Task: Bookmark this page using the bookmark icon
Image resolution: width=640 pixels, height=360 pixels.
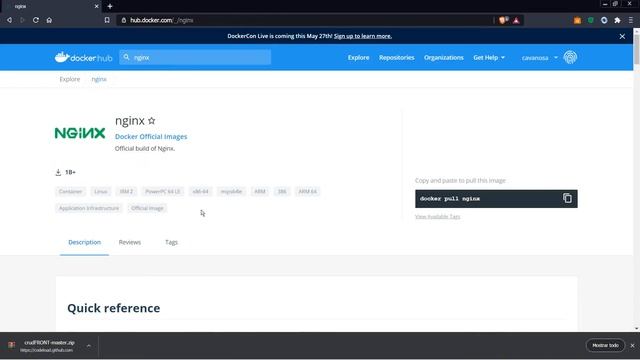Action: [x=107, y=20]
